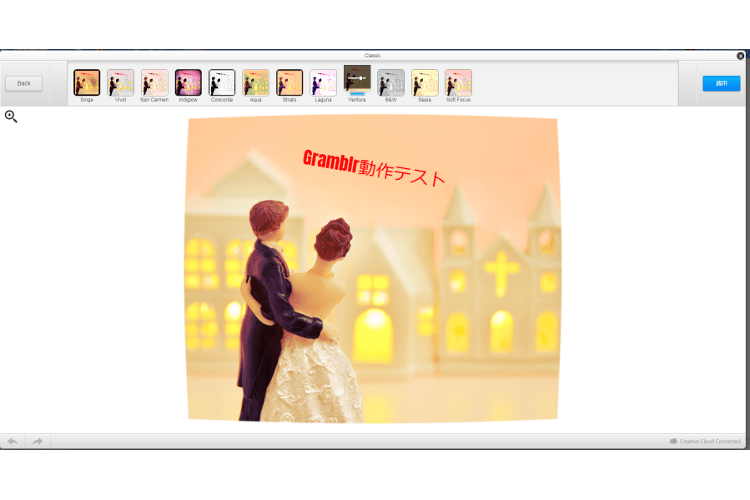The width and height of the screenshot is (750, 500).
Task: Choose the Laguna filter
Action: click(x=323, y=82)
